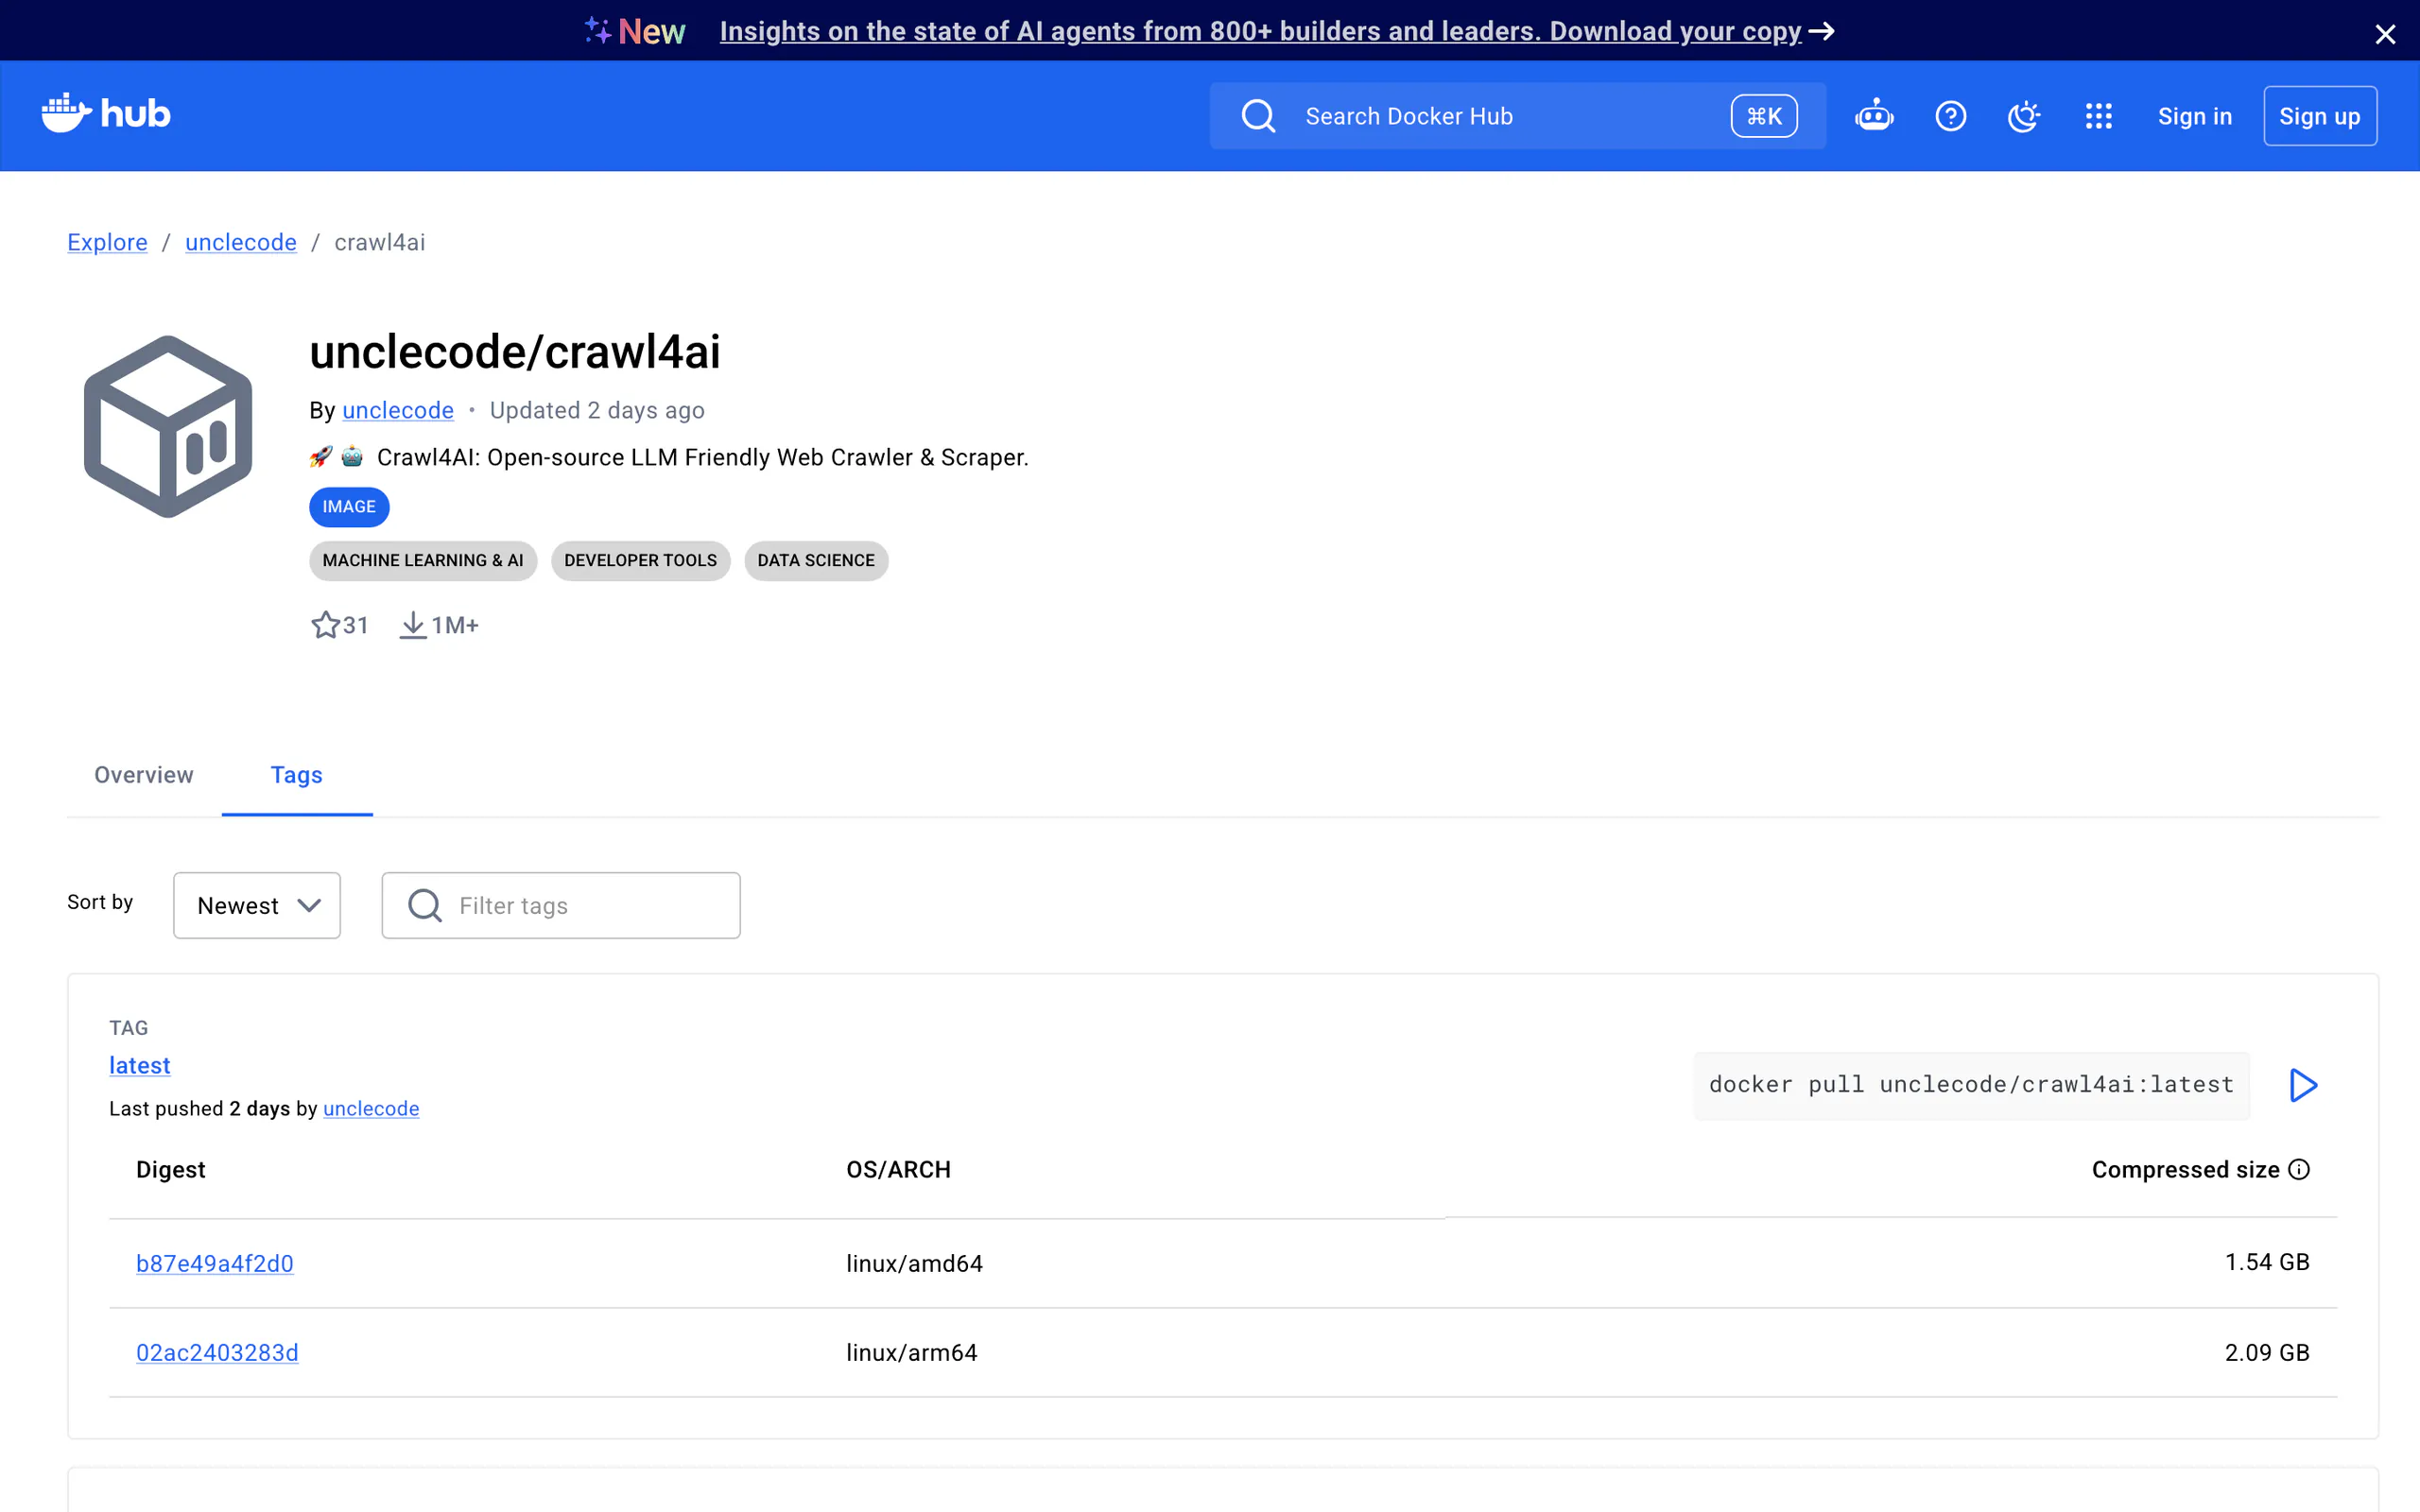Open the apps grid menu icon
Image resolution: width=2420 pixels, height=1512 pixels.
click(2098, 116)
